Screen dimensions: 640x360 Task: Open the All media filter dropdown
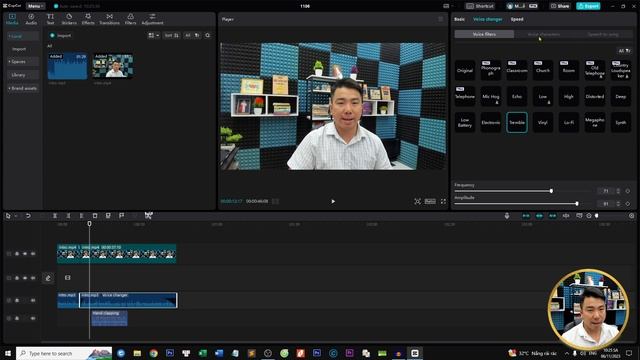click(x=192, y=36)
